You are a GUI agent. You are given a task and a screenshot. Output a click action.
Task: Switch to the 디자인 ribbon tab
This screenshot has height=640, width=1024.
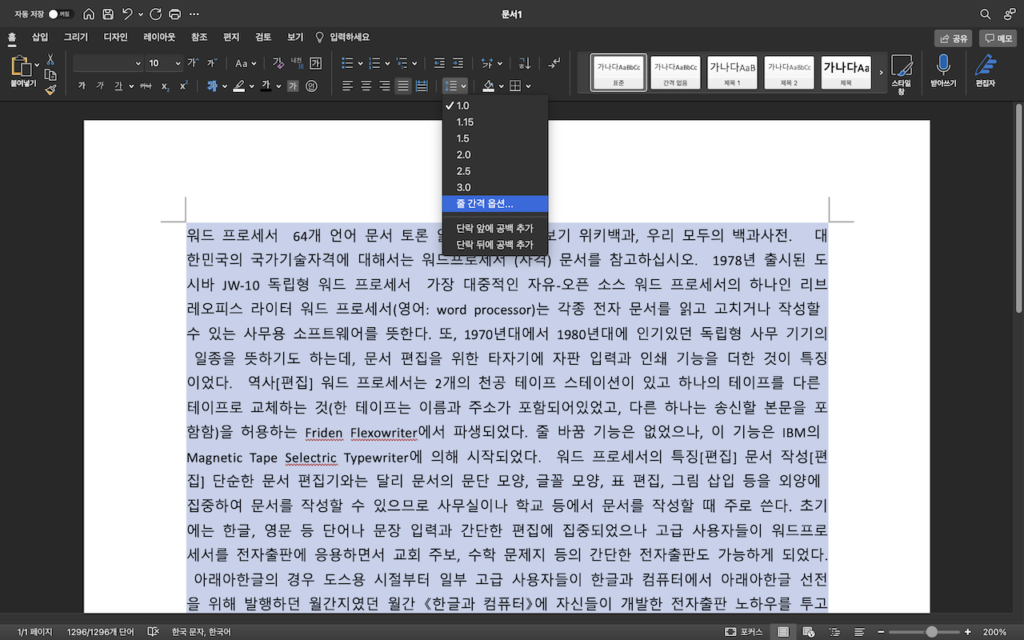tap(116, 37)
